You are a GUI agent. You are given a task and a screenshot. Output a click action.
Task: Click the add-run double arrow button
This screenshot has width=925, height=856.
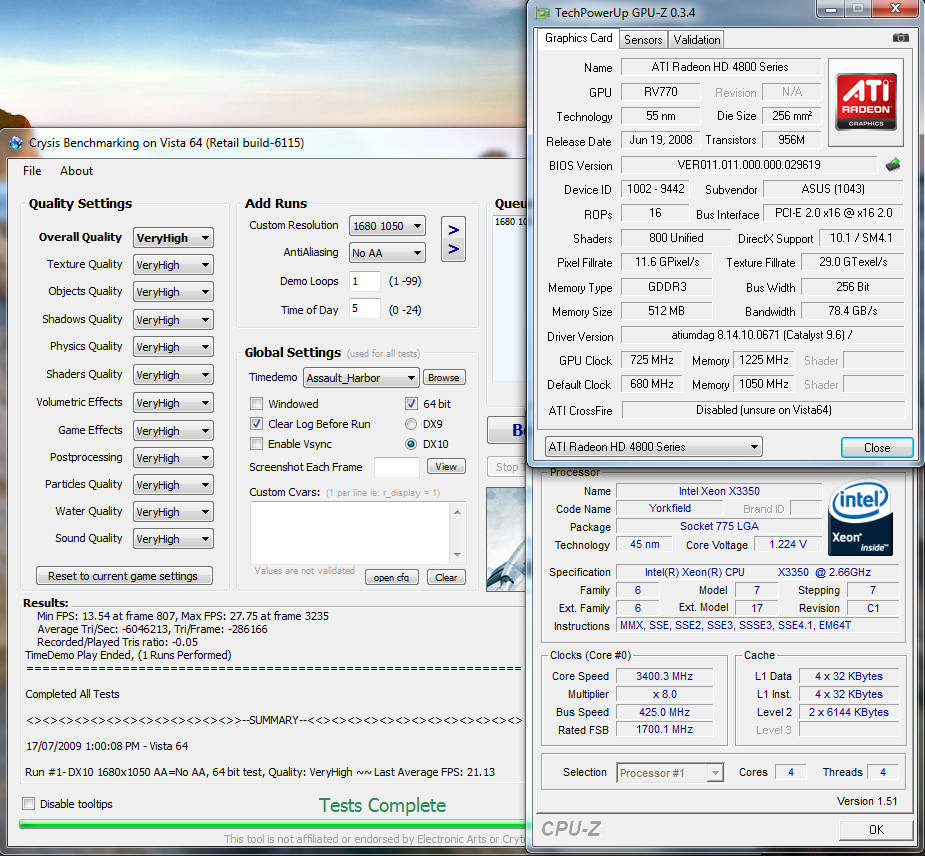pyautogui.click(x=453, y=239)
